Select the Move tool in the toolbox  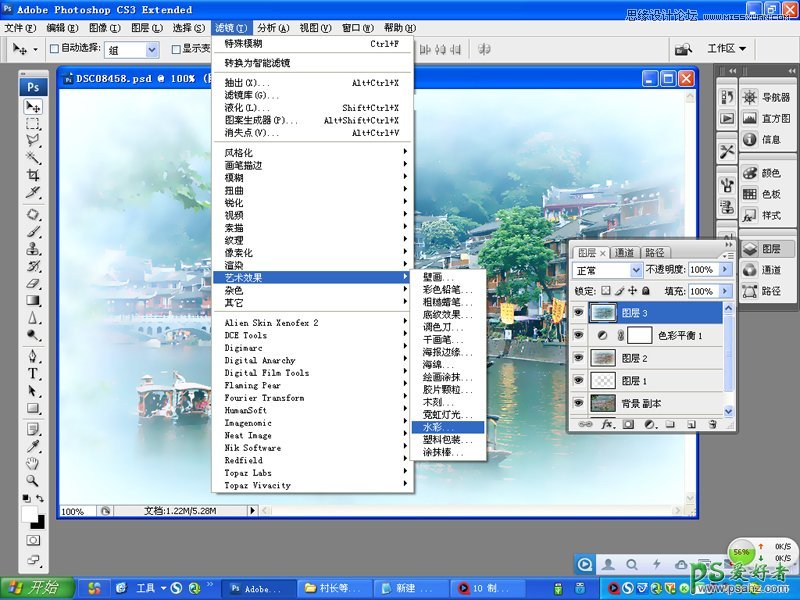pyautogui.click(x=33, y=107)
